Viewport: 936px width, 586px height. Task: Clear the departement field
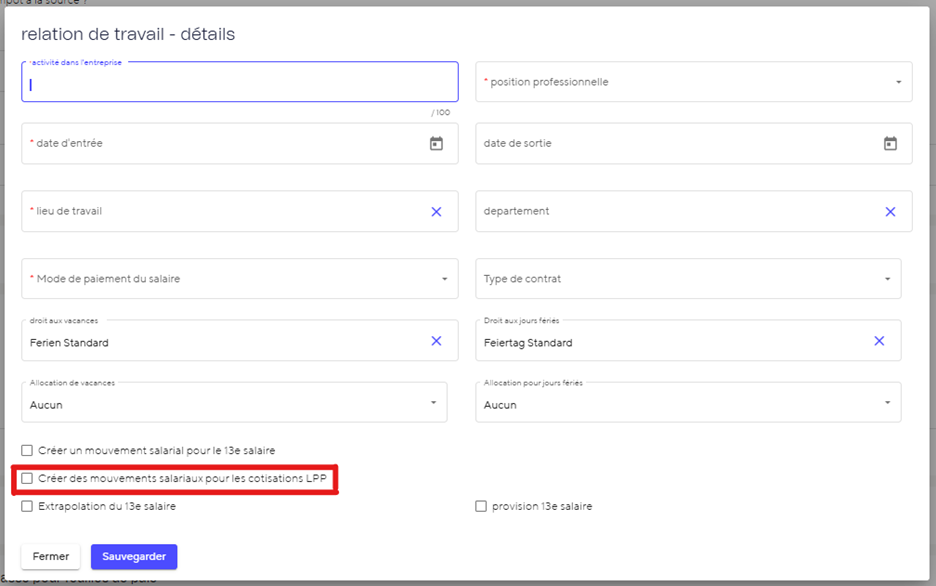(x=890, y=212)
